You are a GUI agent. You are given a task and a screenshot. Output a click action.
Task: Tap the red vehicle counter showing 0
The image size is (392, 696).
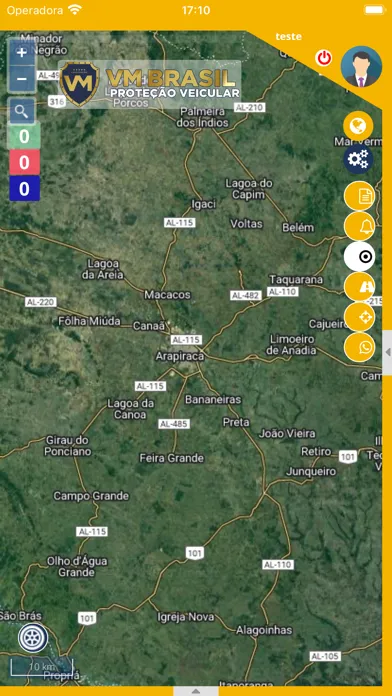[x=24, y=162]
